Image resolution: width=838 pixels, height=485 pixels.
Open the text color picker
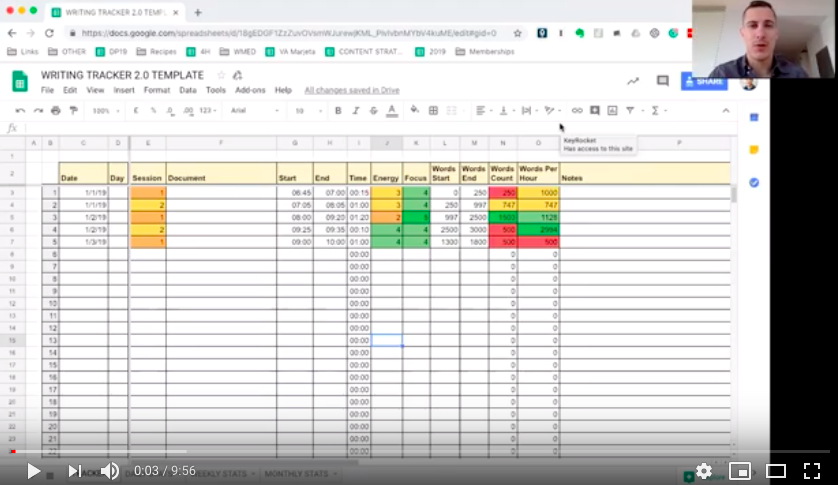(x=392, y=111)
